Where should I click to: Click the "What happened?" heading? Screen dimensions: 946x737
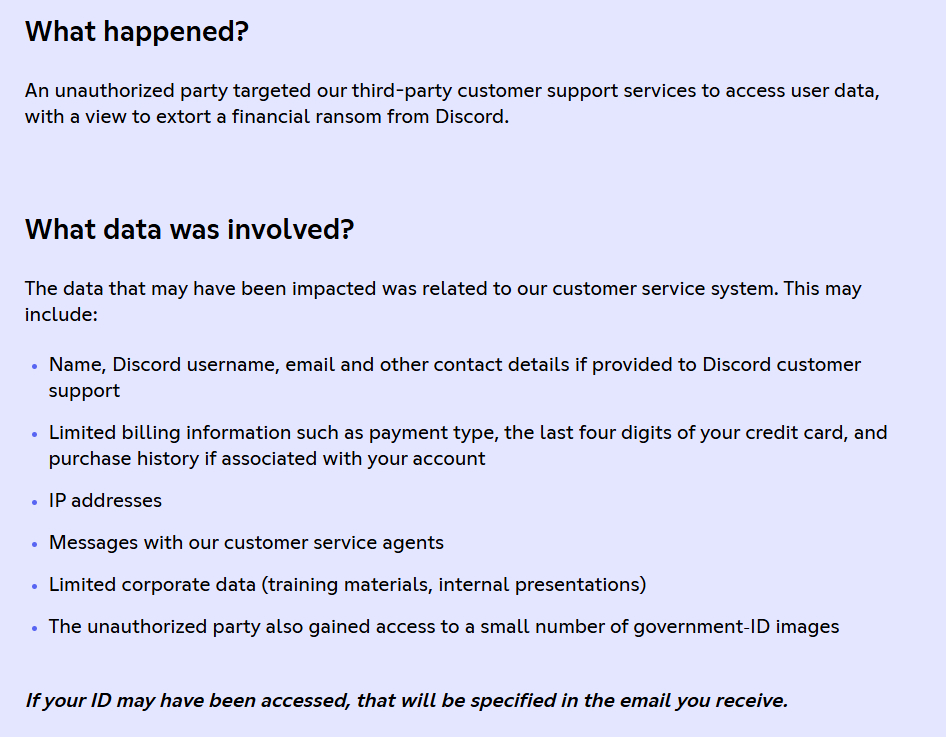click(x=136, y=32)
